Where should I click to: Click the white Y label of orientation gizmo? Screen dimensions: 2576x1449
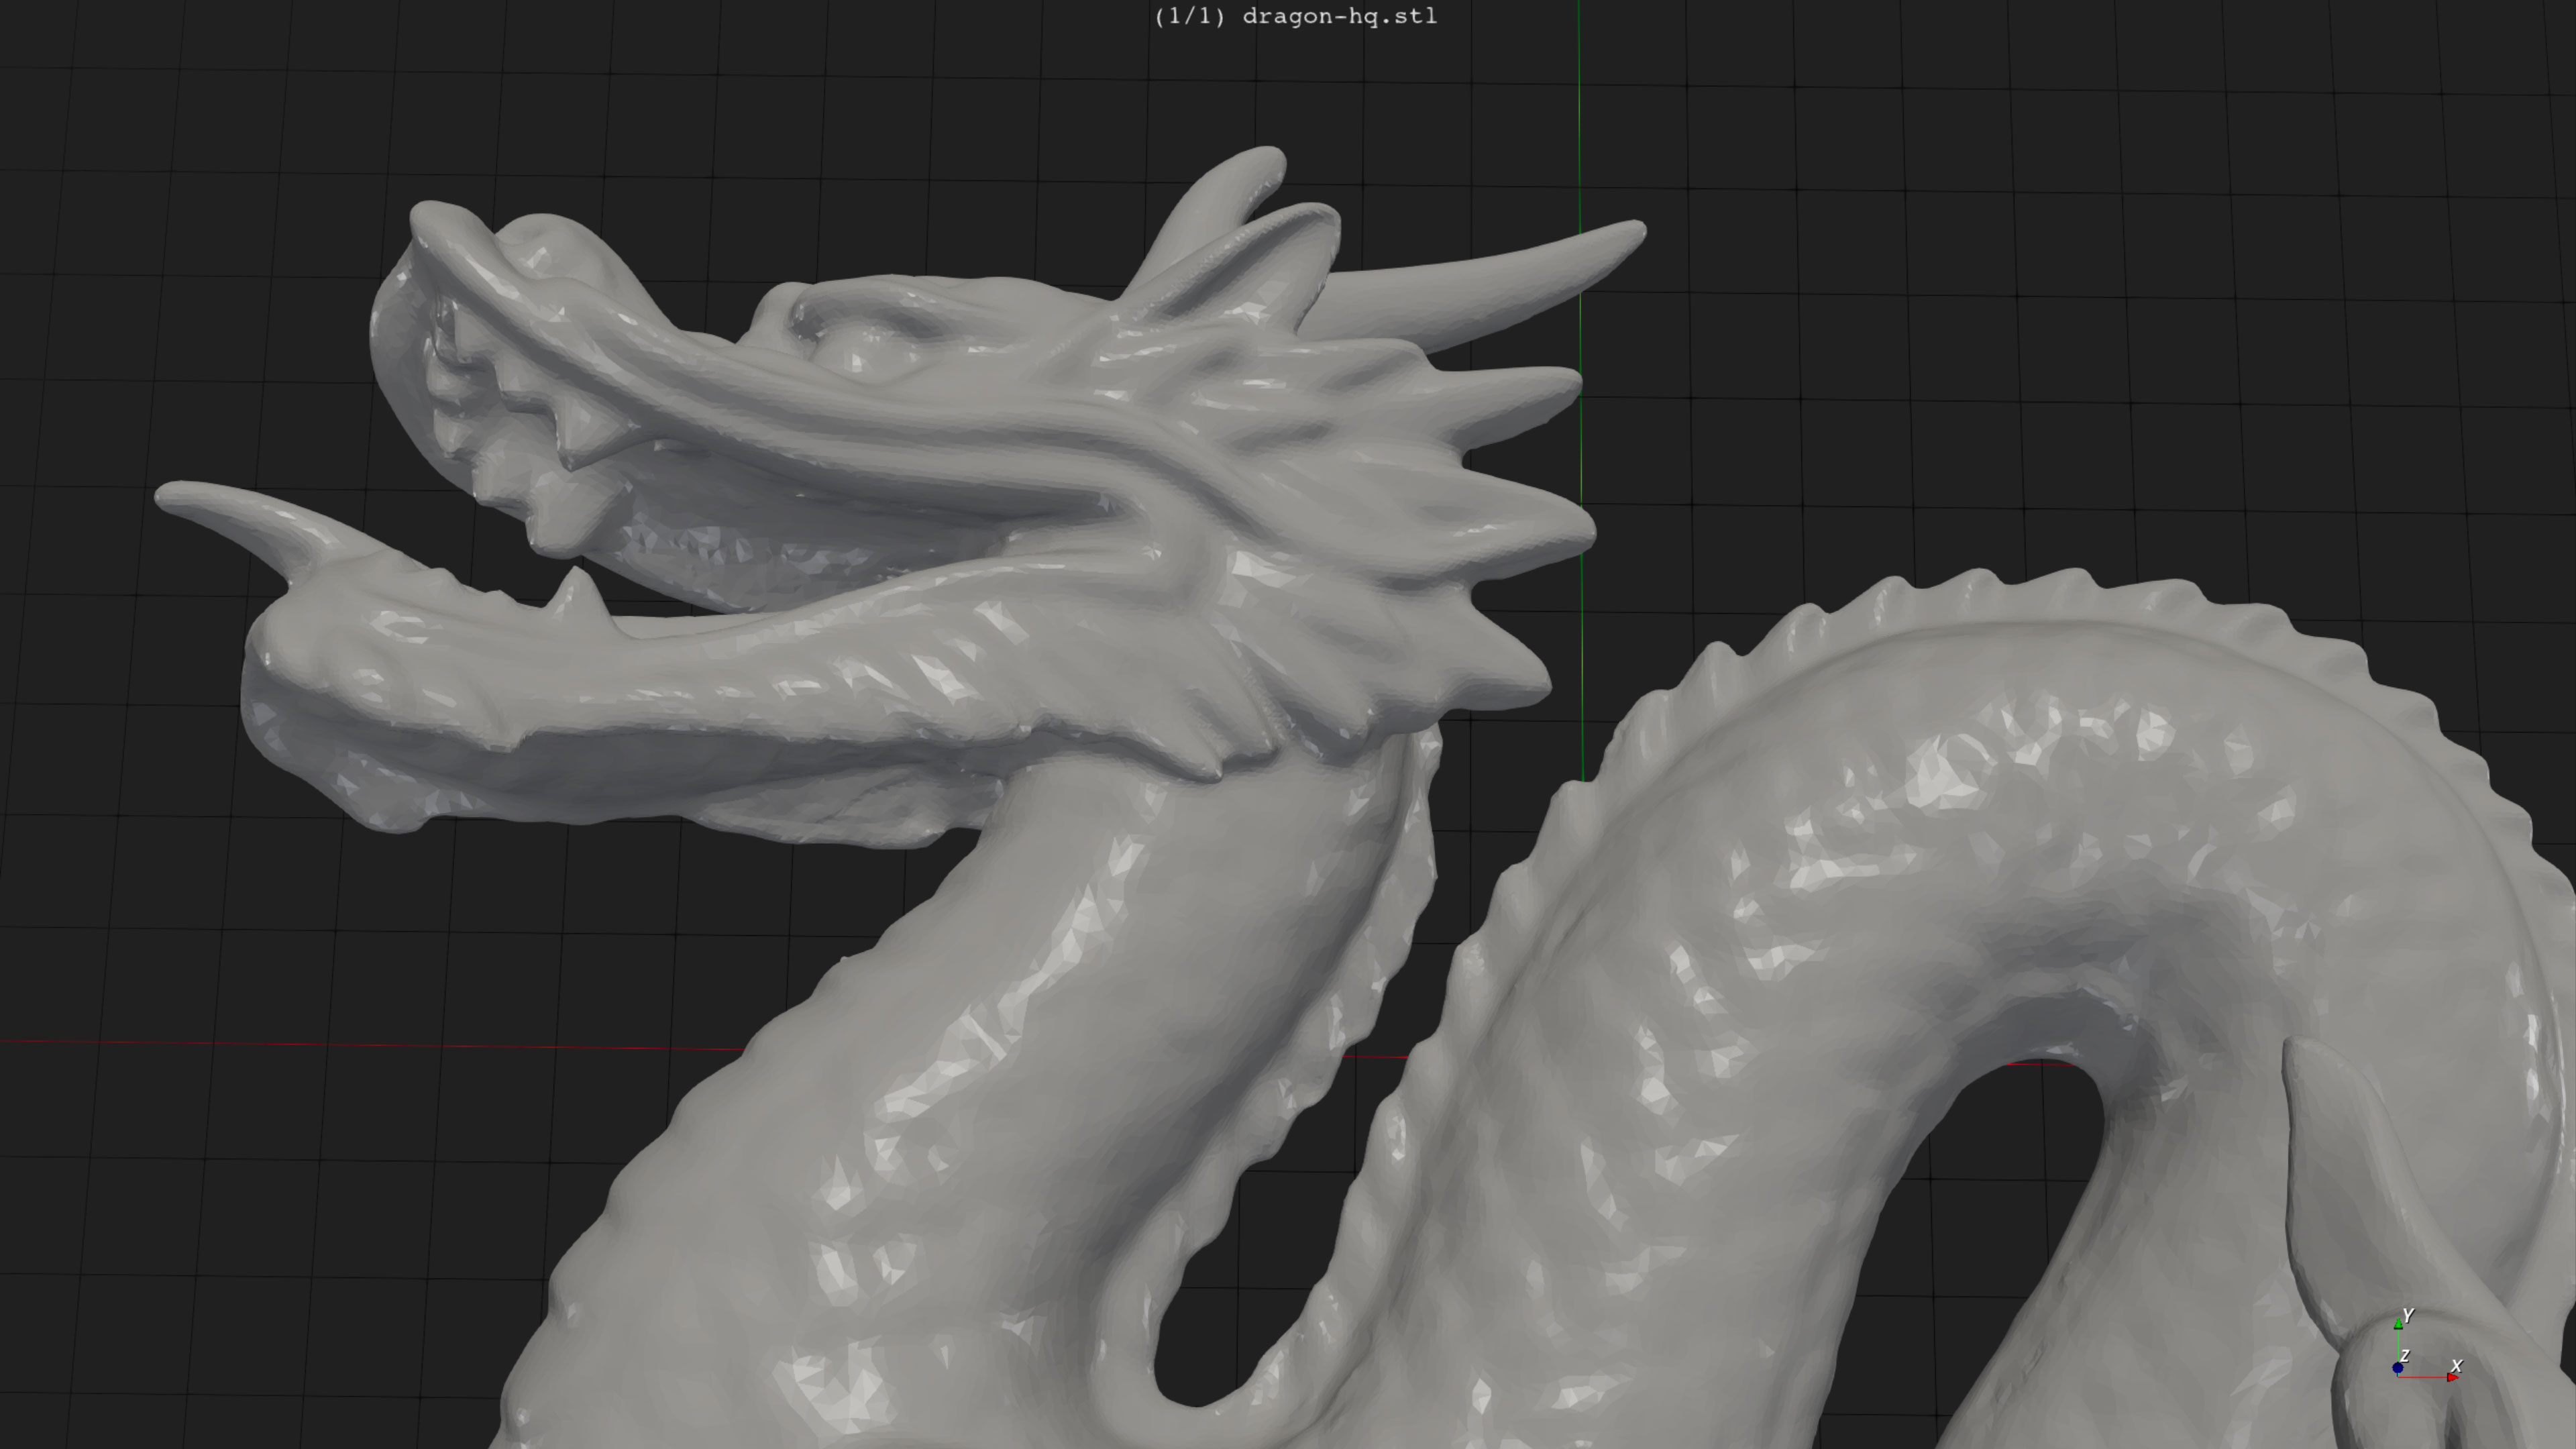click(x=2408, y=1315)
